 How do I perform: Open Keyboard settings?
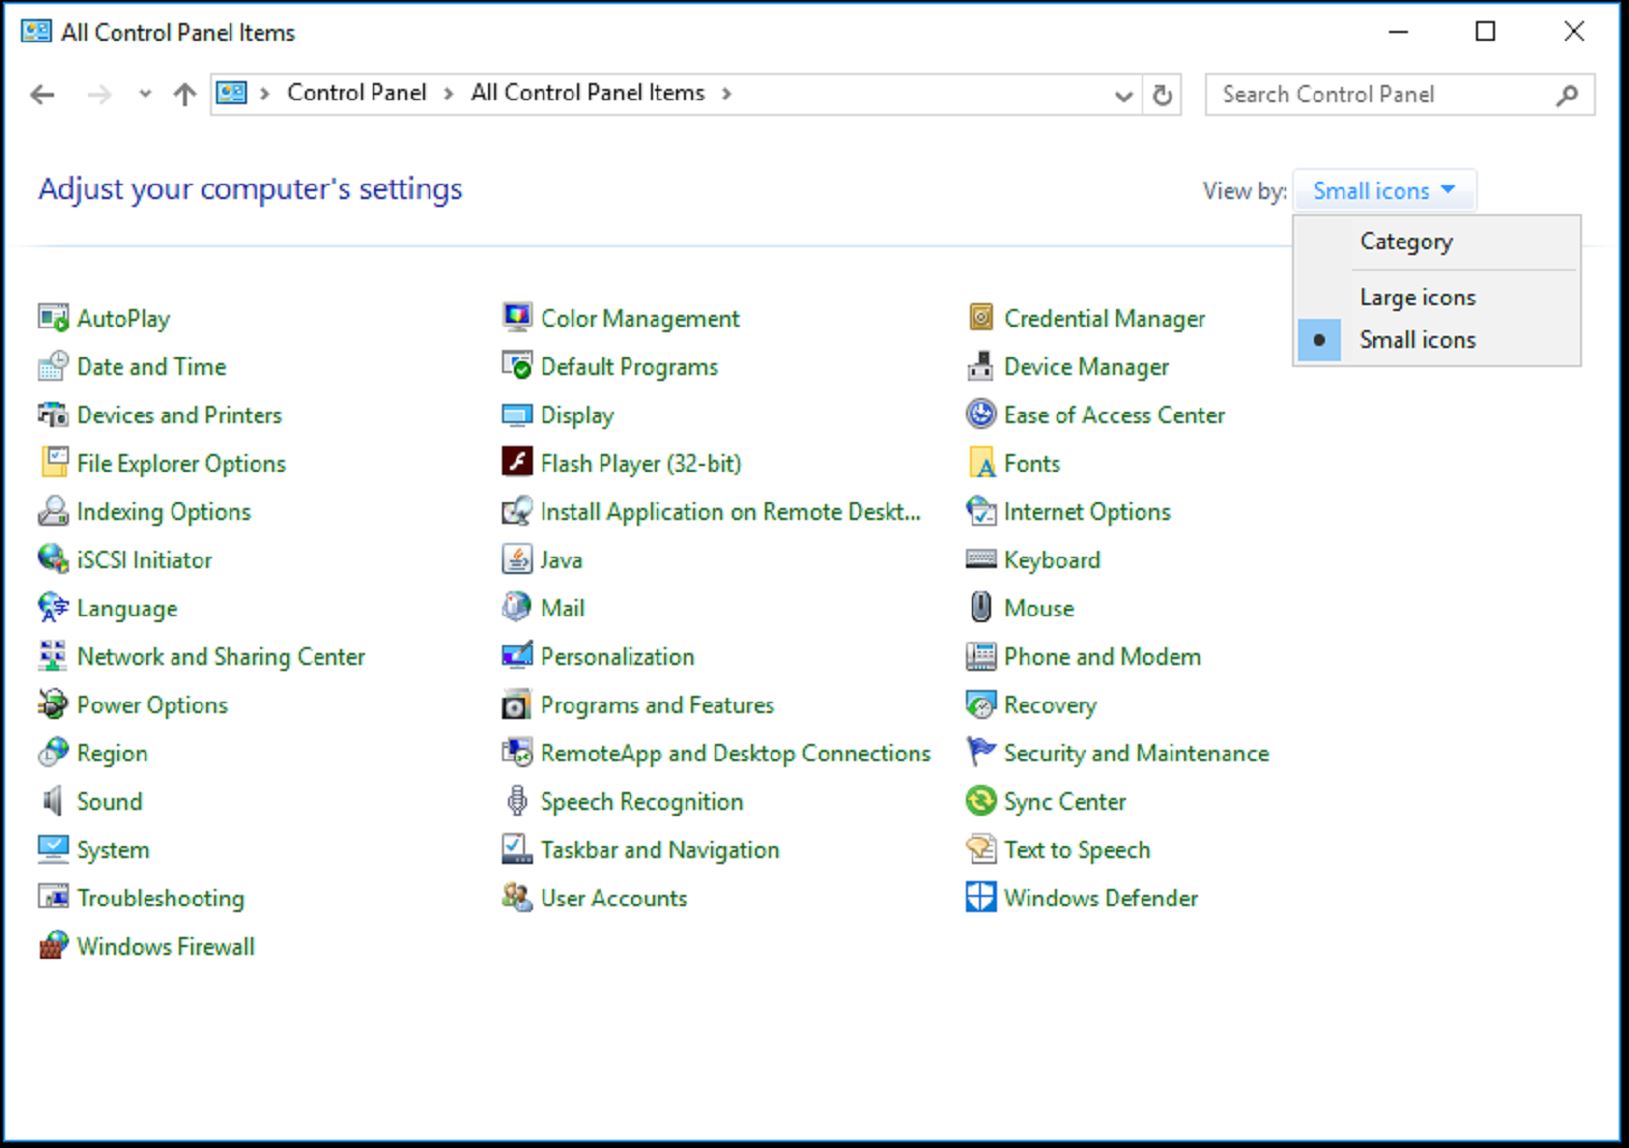pyautogui.click(x=1052, y=559)
